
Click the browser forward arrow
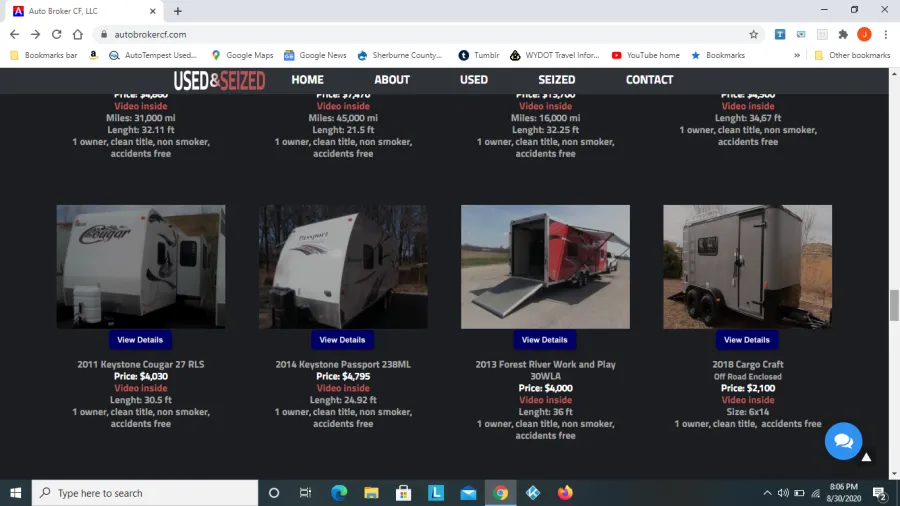[x=36, y=34]
